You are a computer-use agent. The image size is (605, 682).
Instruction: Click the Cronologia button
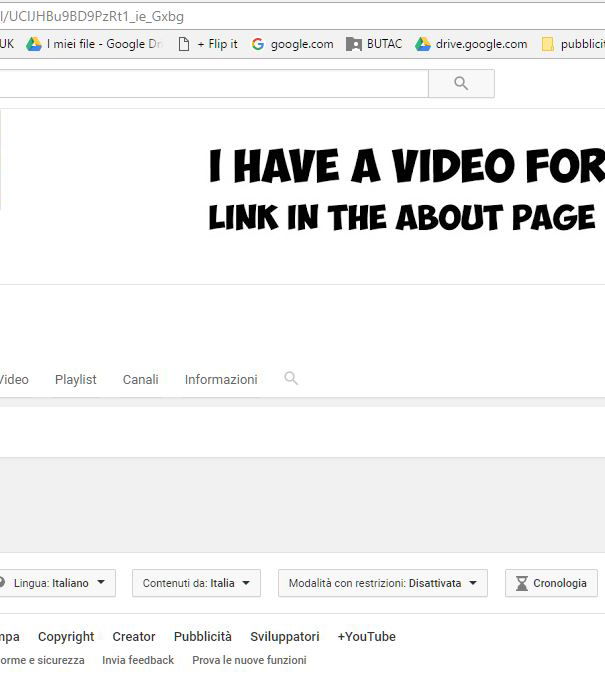coord(551,583)
